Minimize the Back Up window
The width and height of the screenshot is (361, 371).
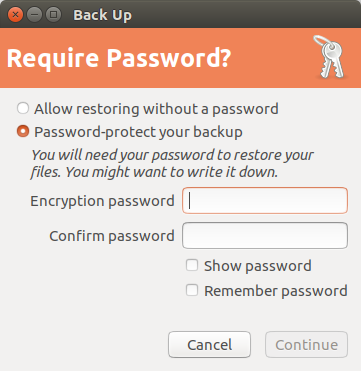[x=34, y=15]
